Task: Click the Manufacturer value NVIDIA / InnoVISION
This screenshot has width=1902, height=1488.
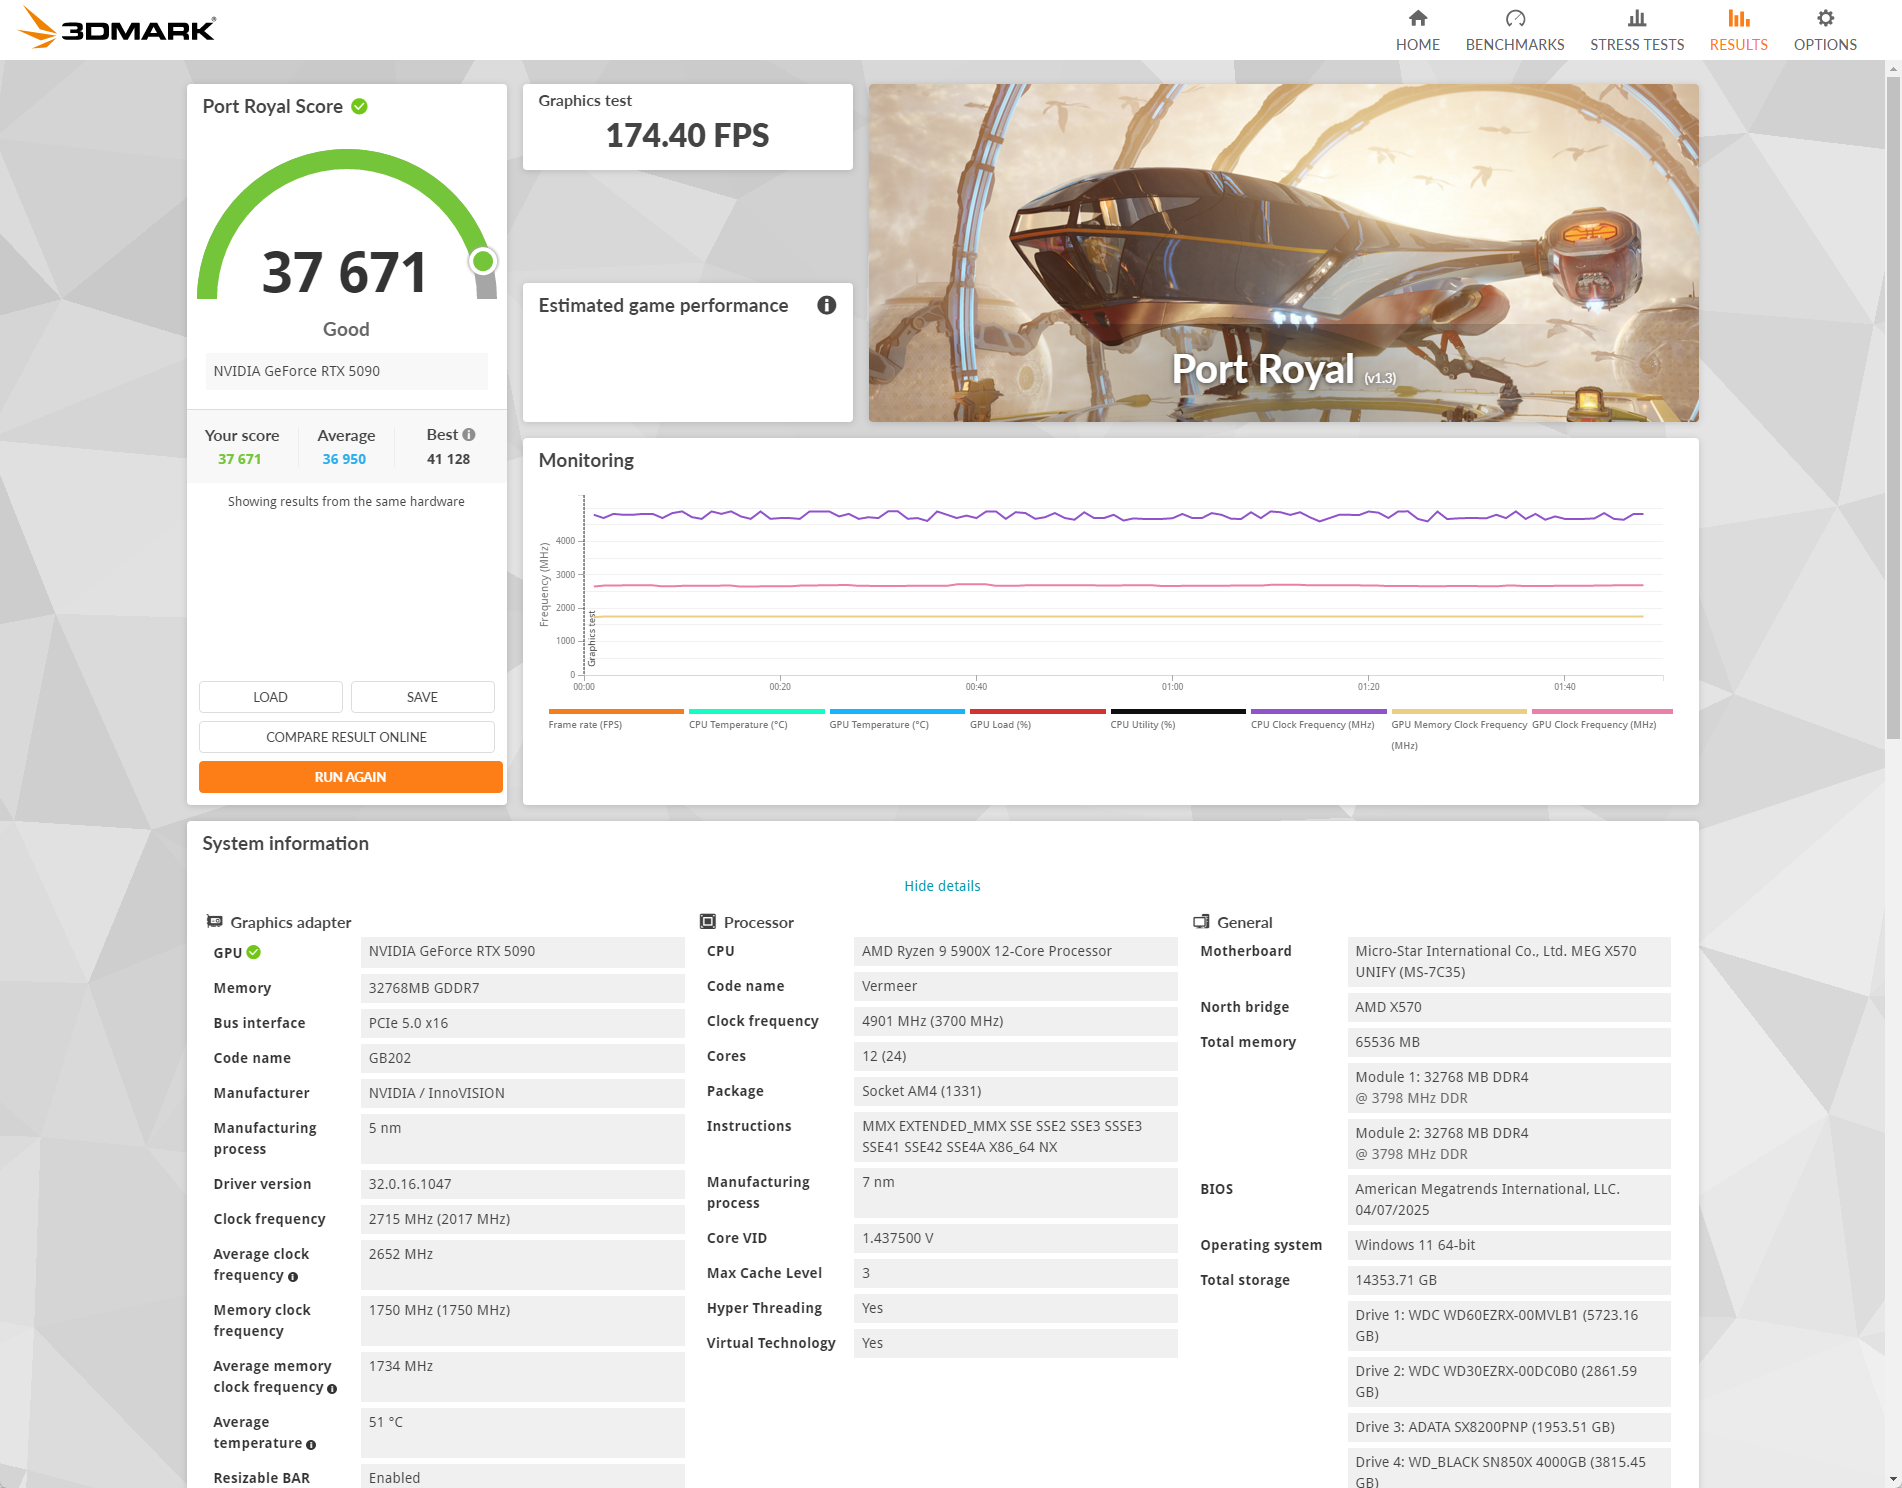Action: point(522,1093)
